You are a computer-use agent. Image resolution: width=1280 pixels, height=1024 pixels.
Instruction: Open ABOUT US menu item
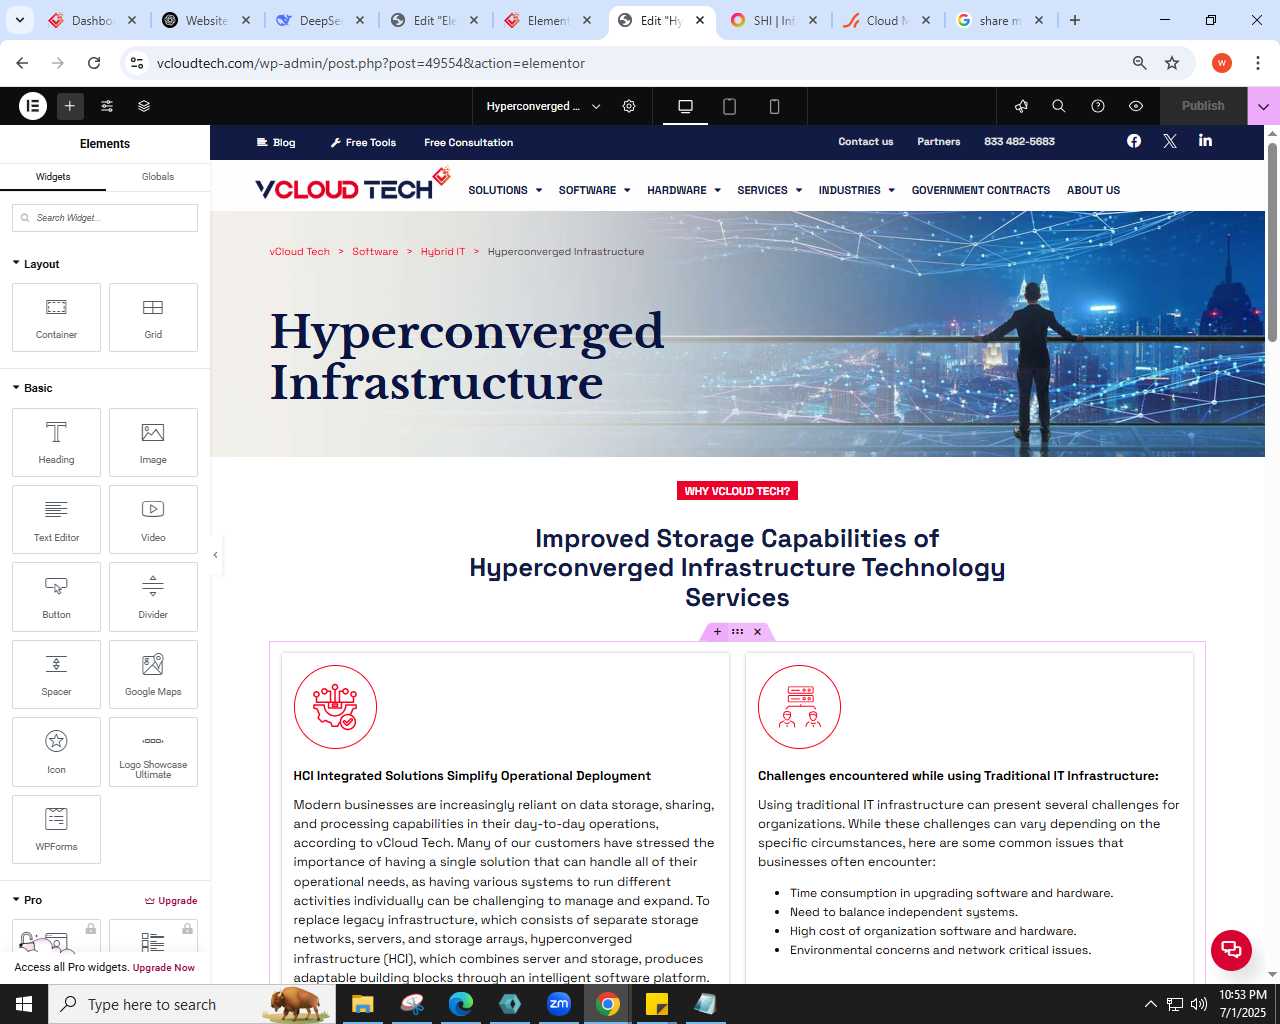[x=1093, y=190]
